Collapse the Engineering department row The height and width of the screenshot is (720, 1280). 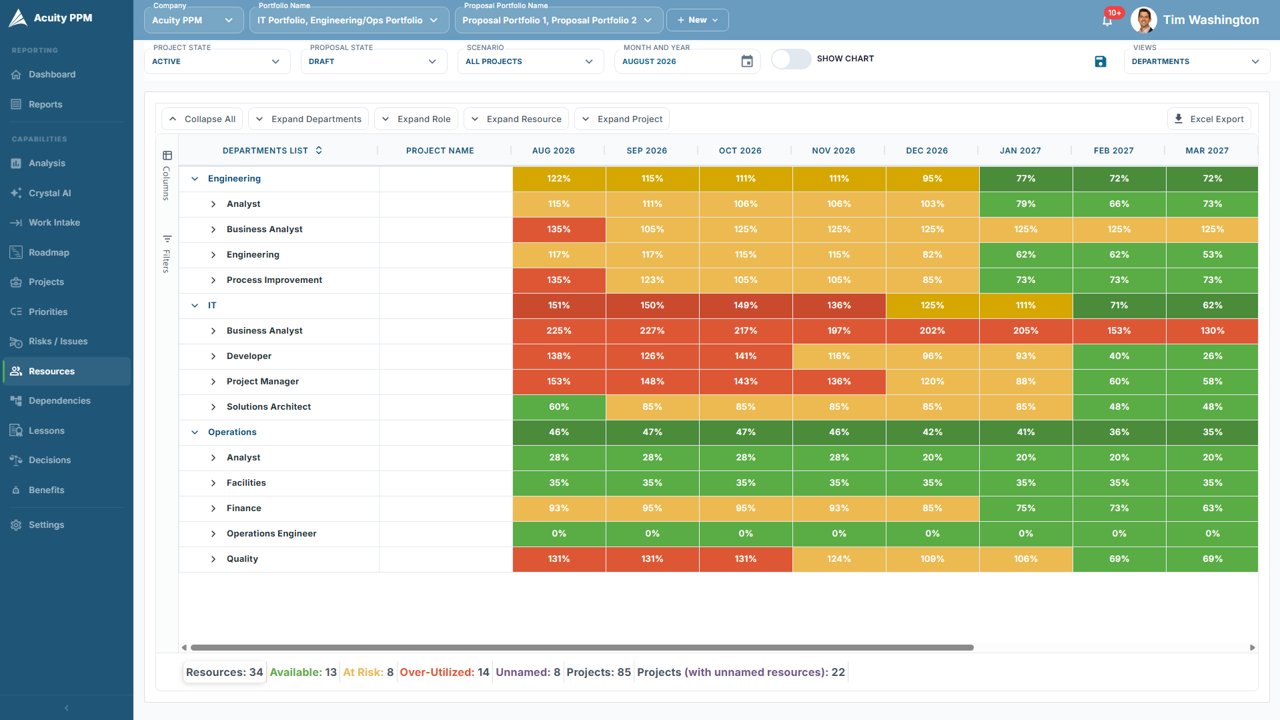[195, 179]
